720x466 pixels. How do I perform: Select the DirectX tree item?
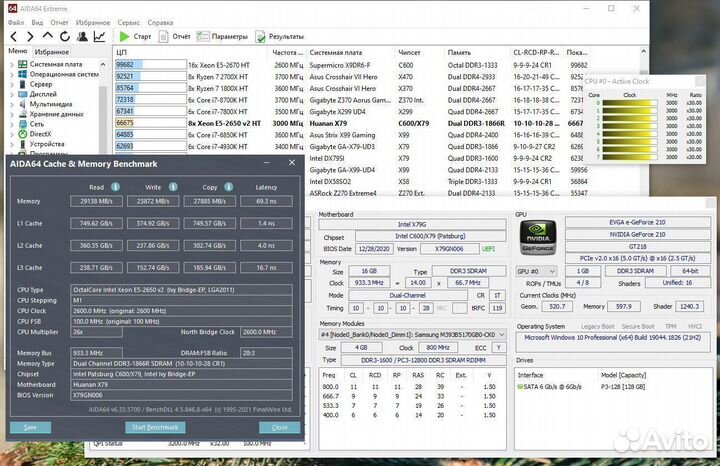coord(40,134)
